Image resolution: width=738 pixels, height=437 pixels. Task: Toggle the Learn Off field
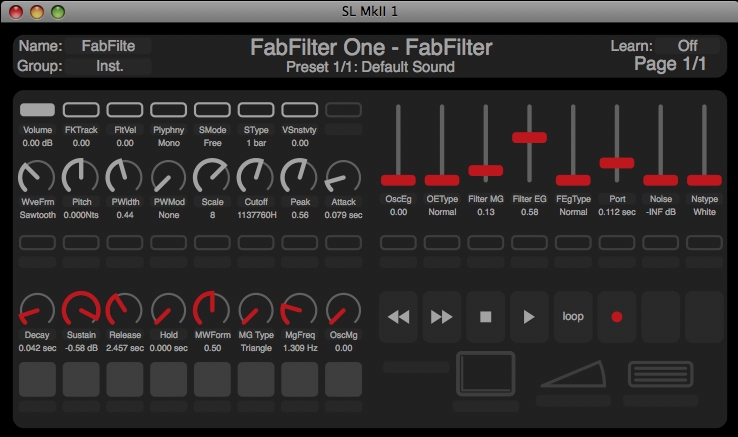tap(687, 46)
